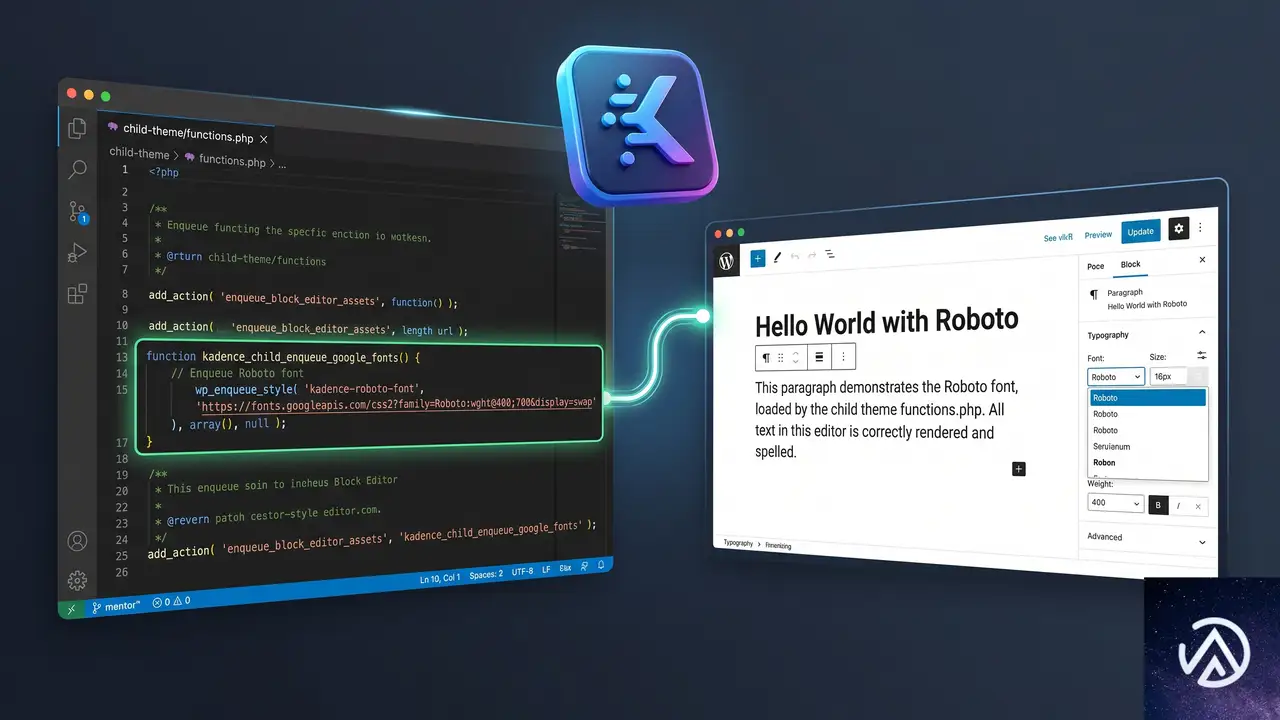This screenshot has height=720, width=1280.
Task: Click the align icon in the block toolbar
Action: 819,356
